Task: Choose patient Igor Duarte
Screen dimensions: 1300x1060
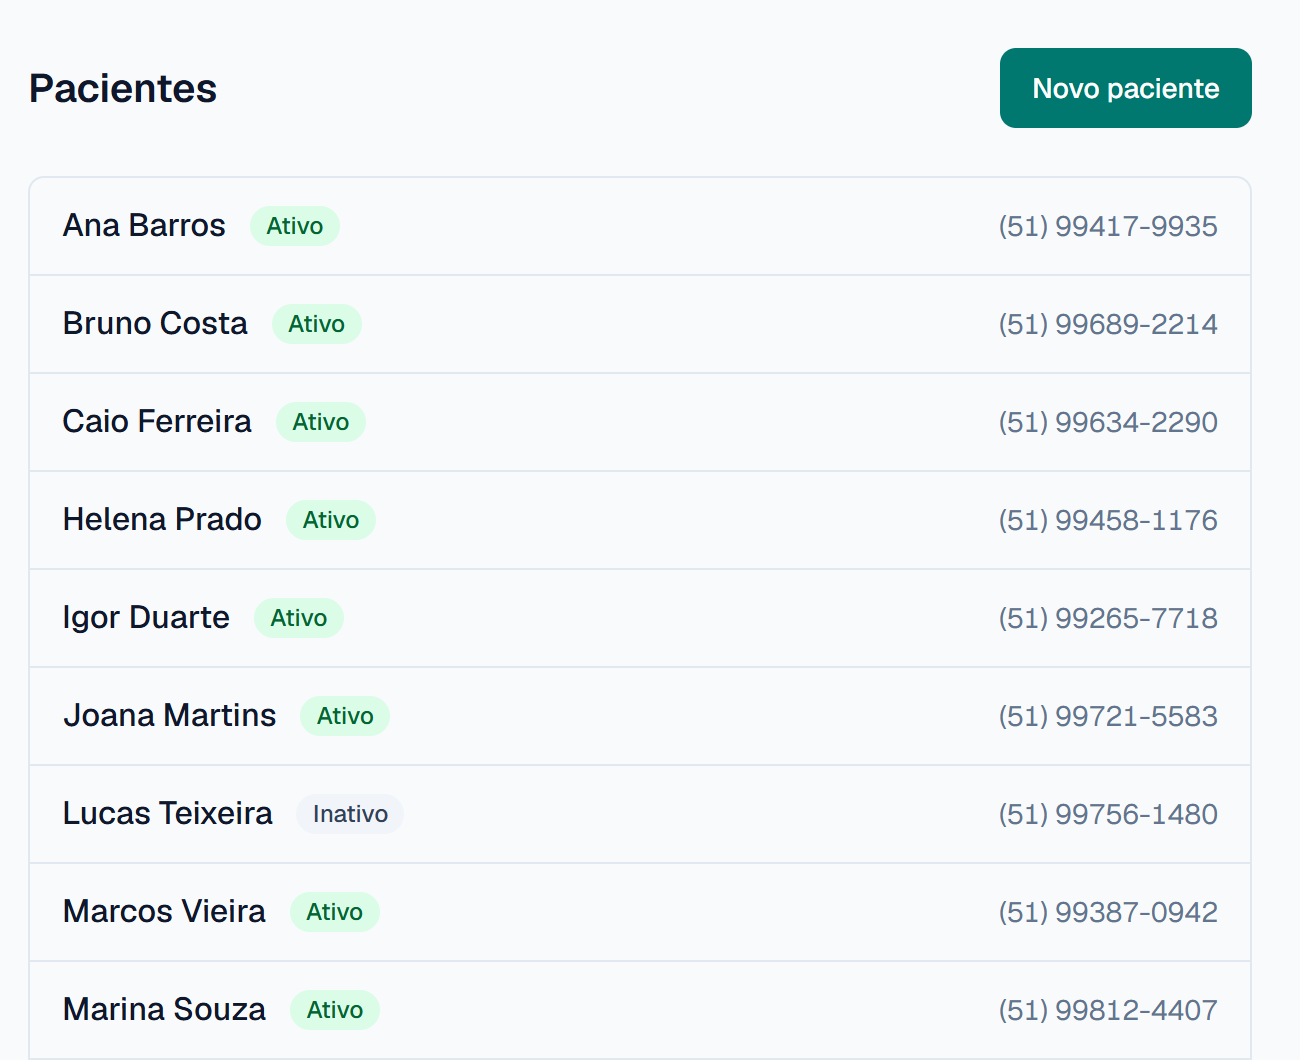Action: pyautogui.click(x=640, y=618)
